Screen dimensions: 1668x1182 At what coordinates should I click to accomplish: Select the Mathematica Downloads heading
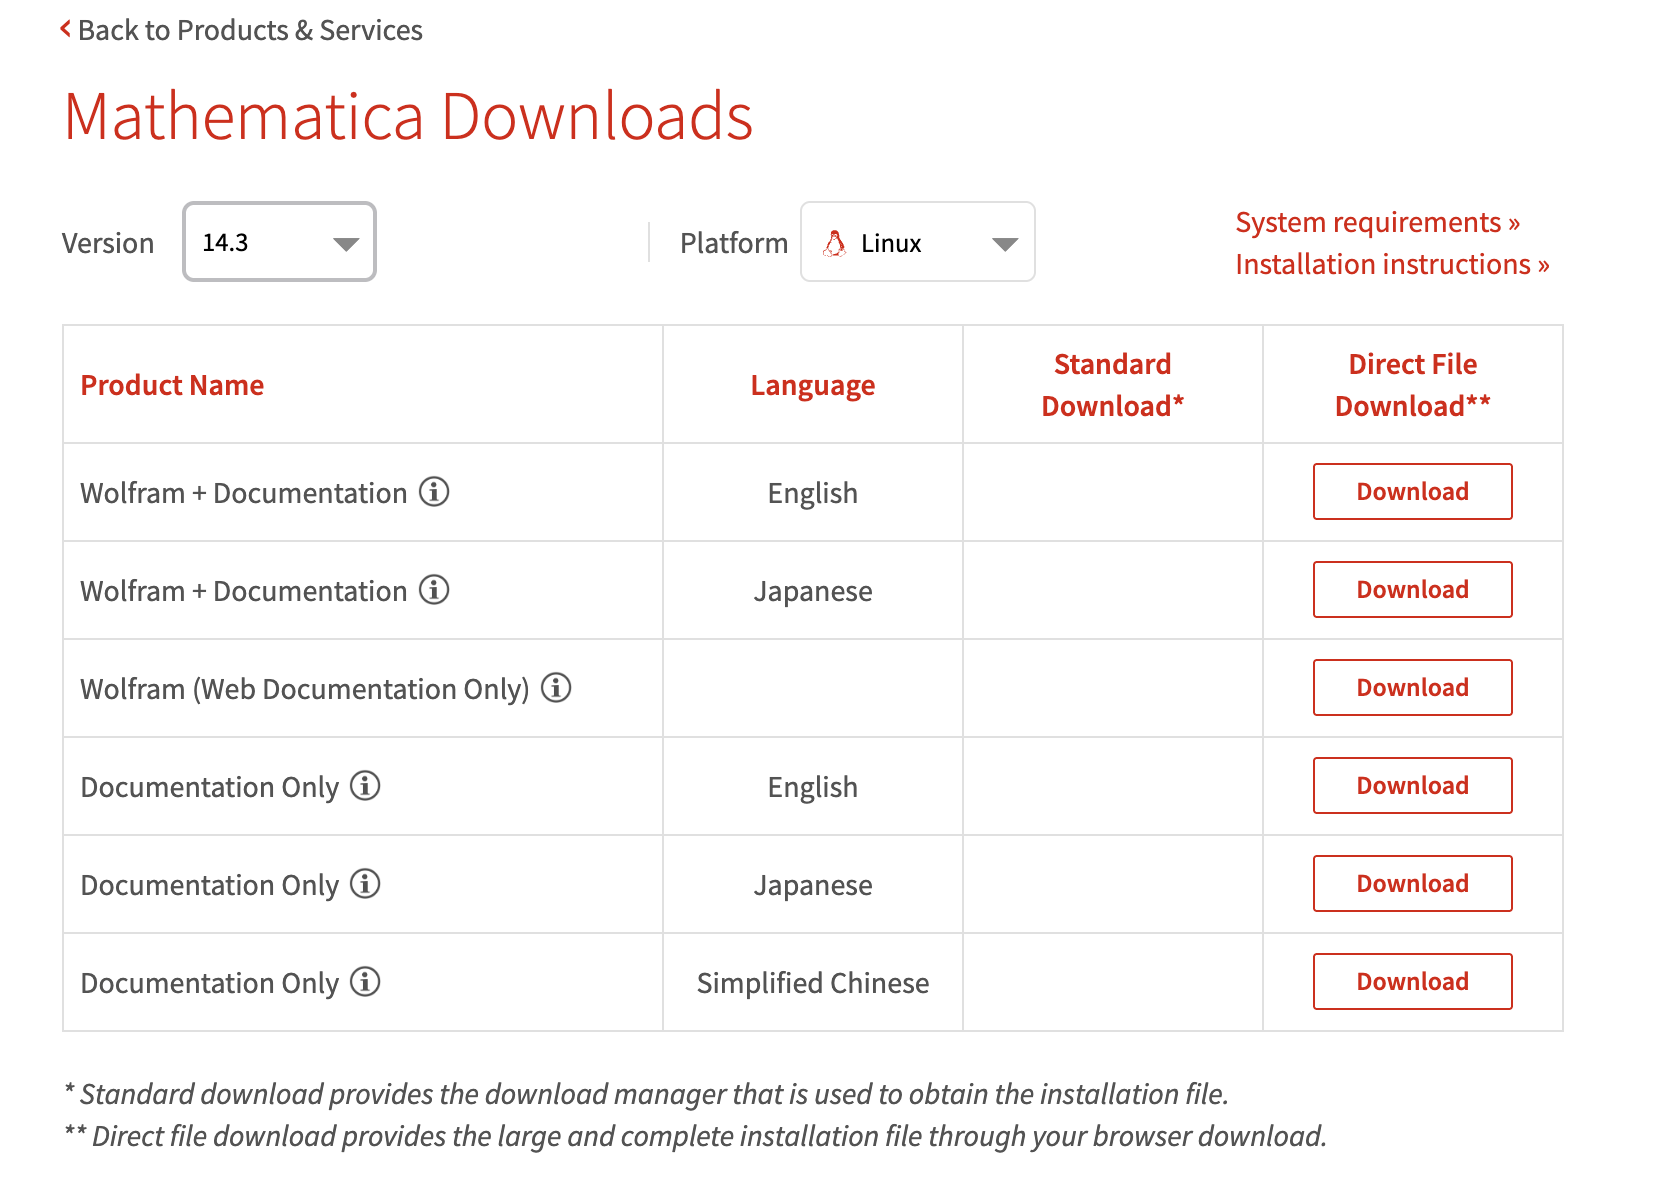tap(408, 116)
